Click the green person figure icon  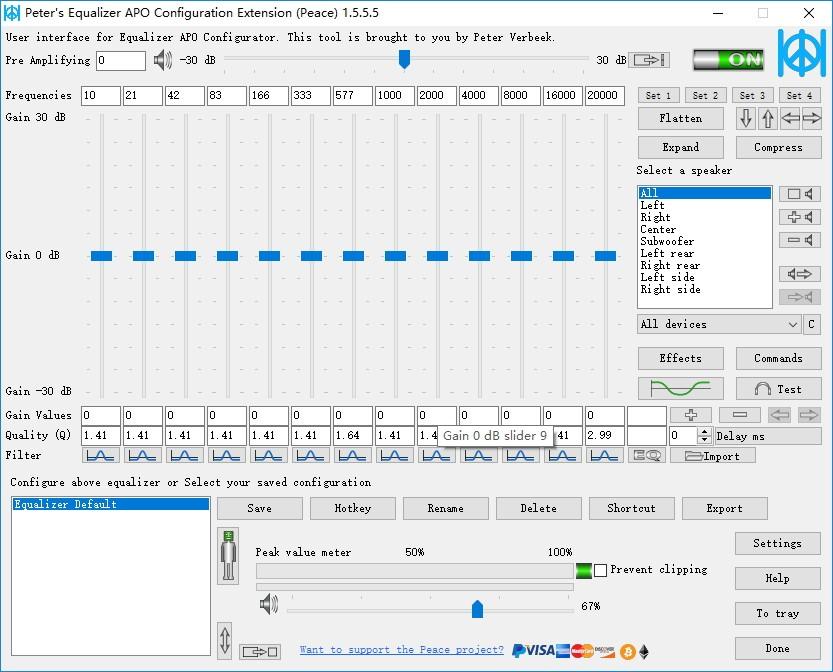click(228, 556)
